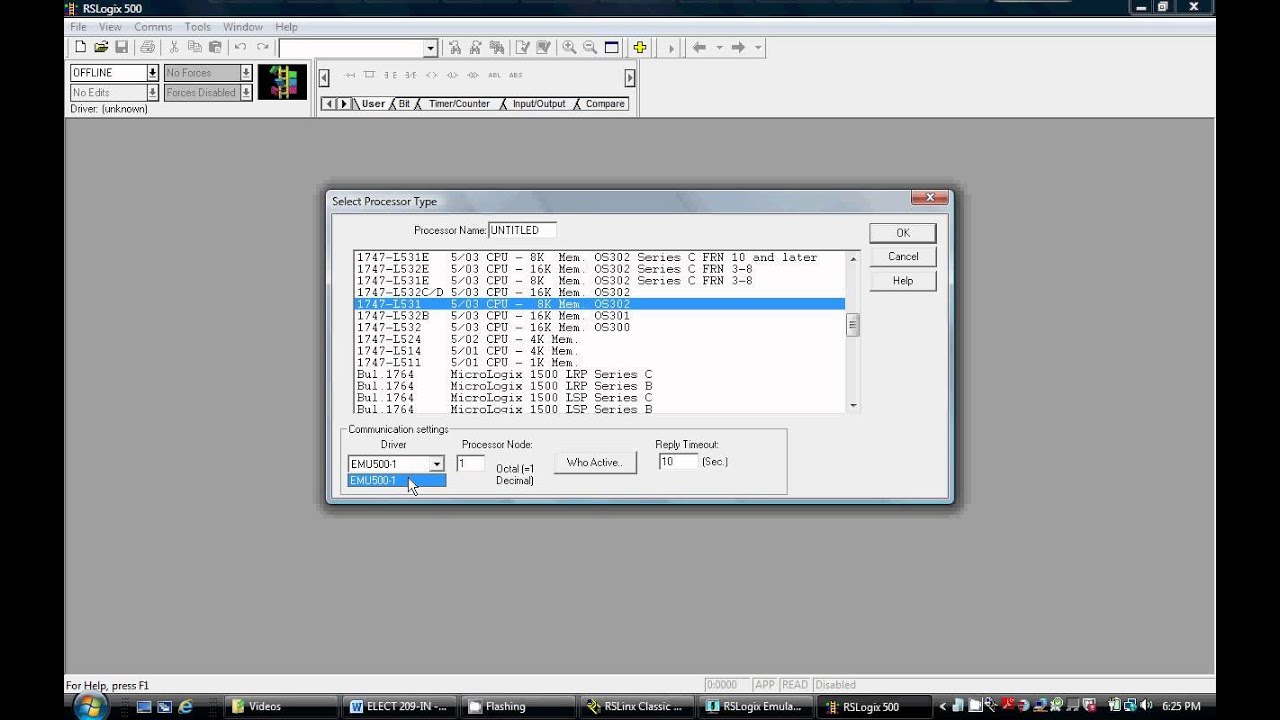
Task: Click OK in Select Processor Type
Action: 903,233
